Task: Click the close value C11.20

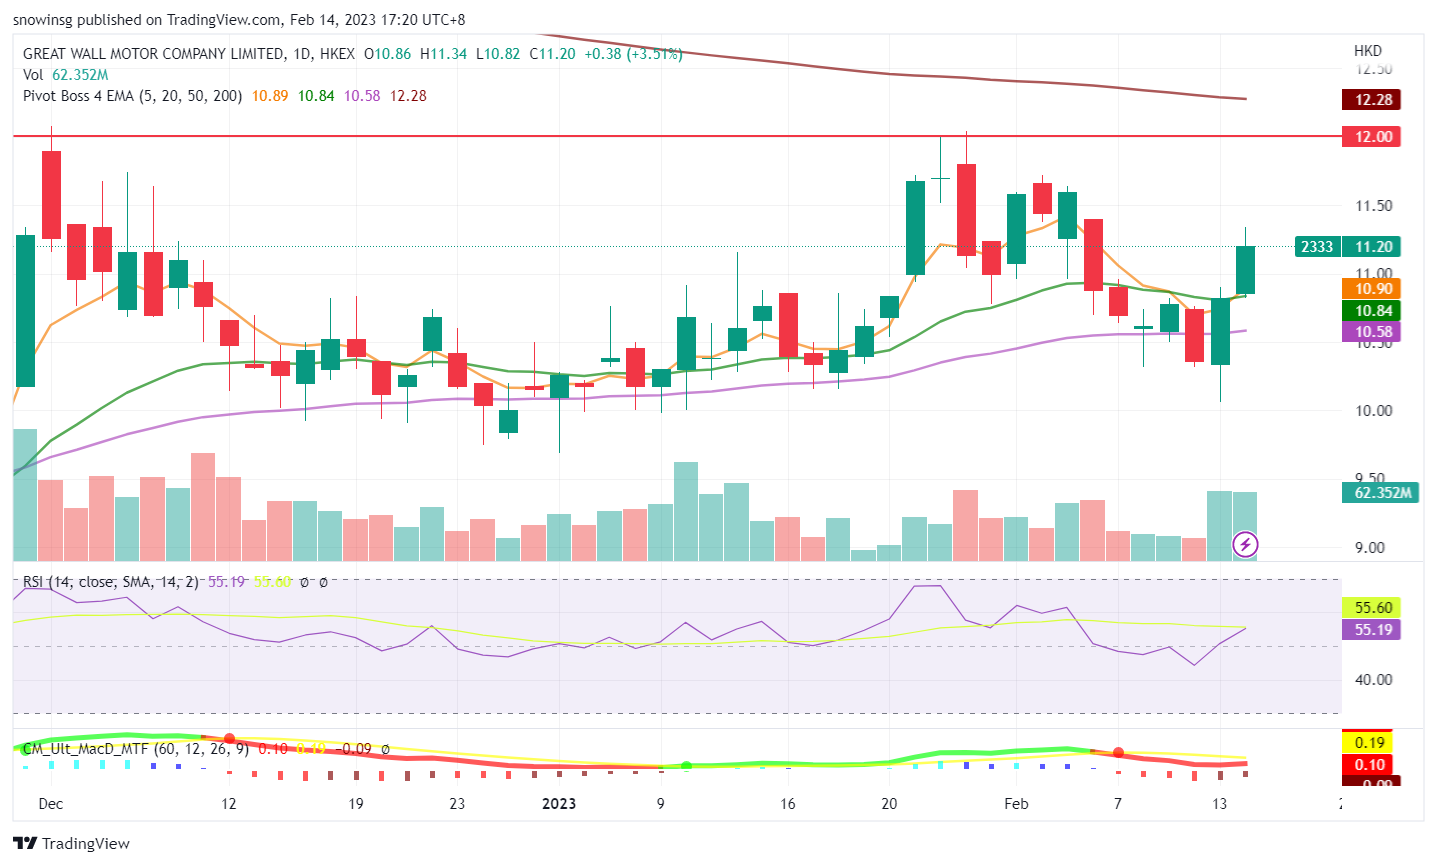Action: tap(553, 54)
